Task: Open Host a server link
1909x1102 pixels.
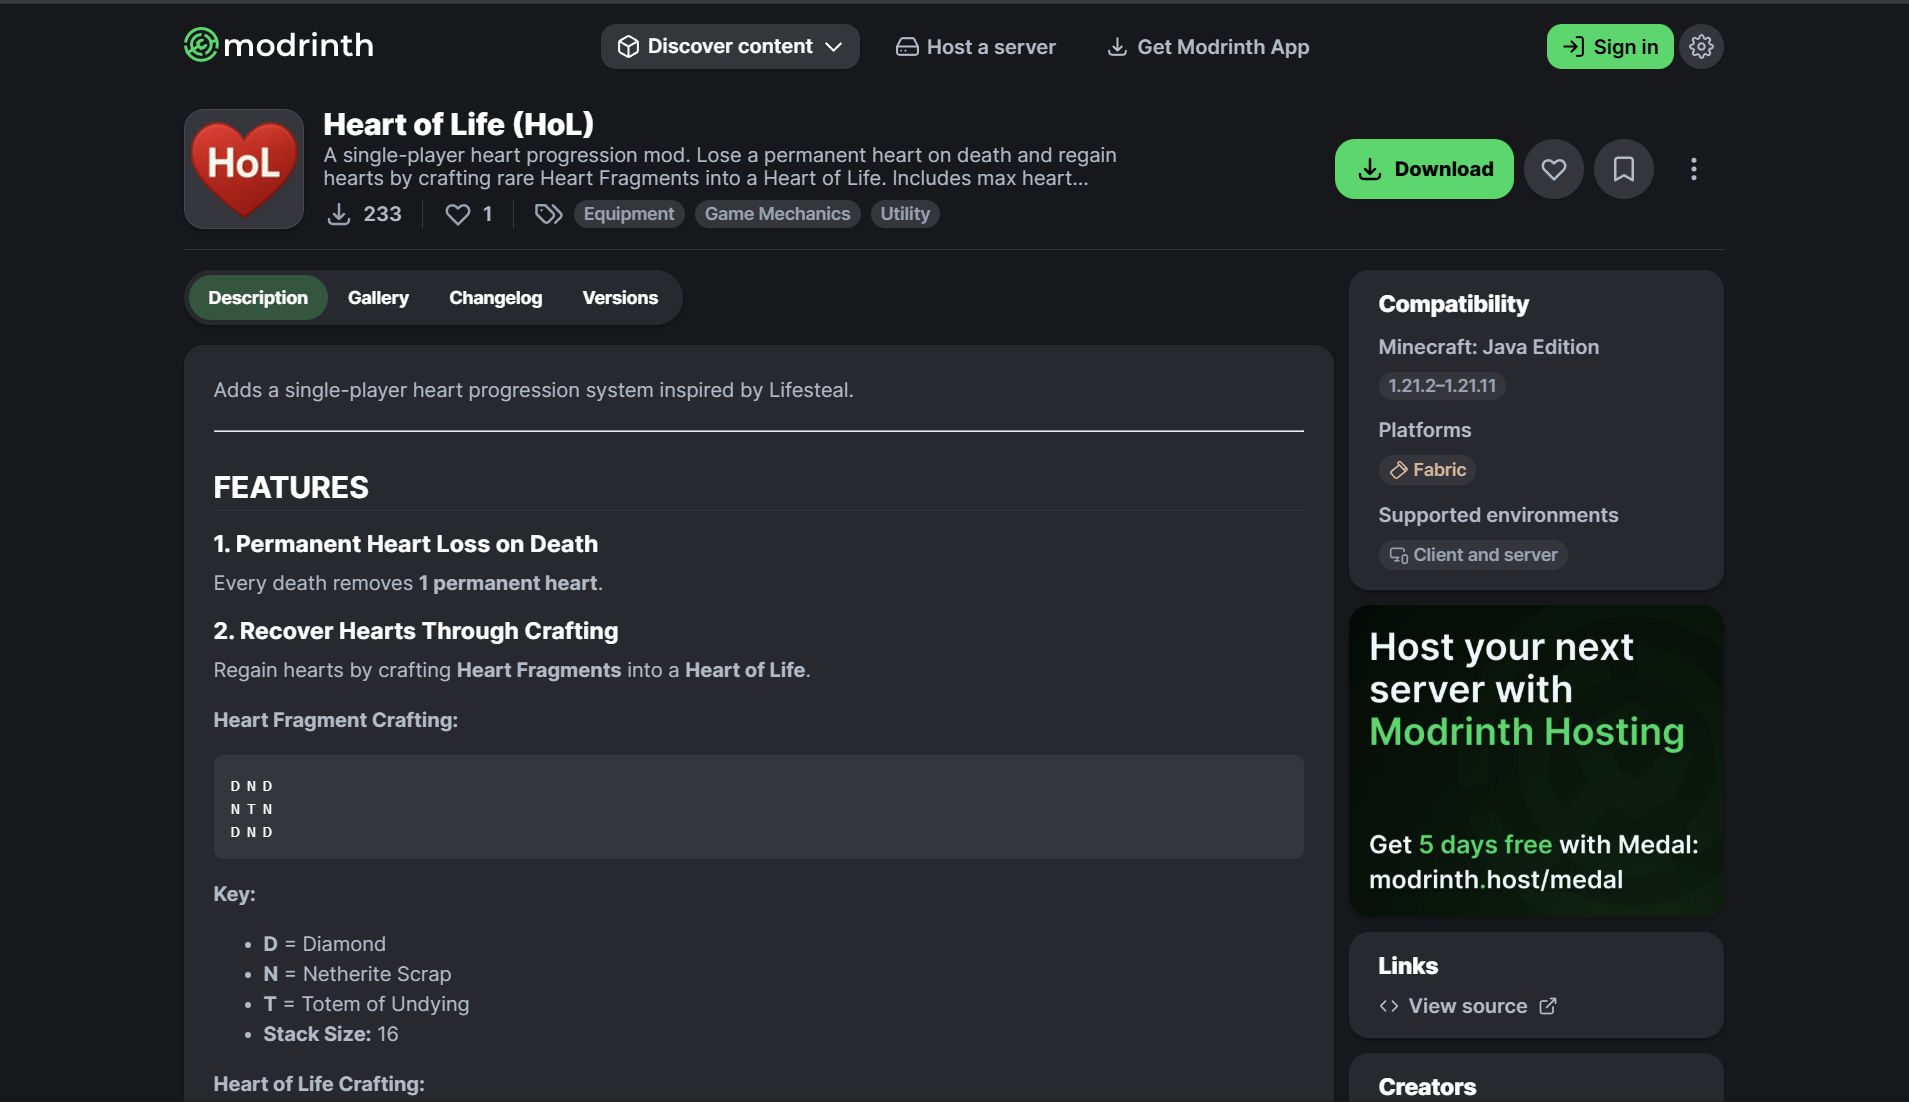Action: tap(975, 47)
